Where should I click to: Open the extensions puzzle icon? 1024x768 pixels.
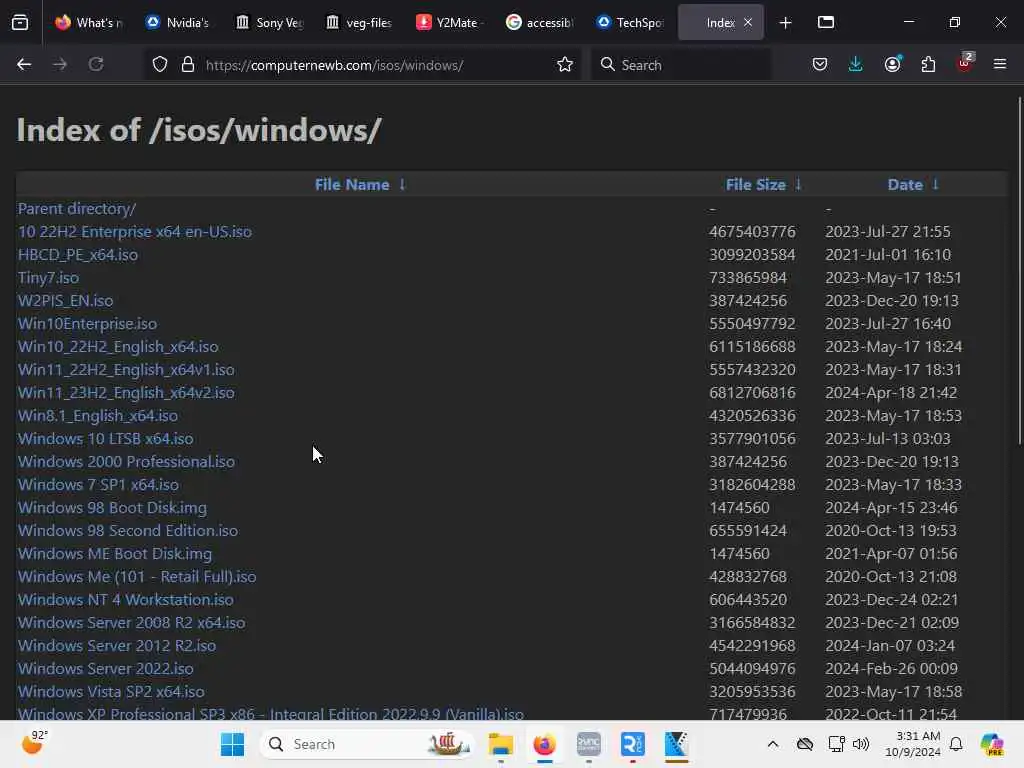929,65
